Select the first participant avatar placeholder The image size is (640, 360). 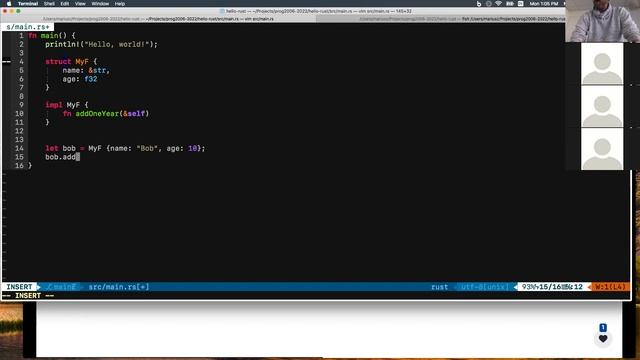click(602, 64)
